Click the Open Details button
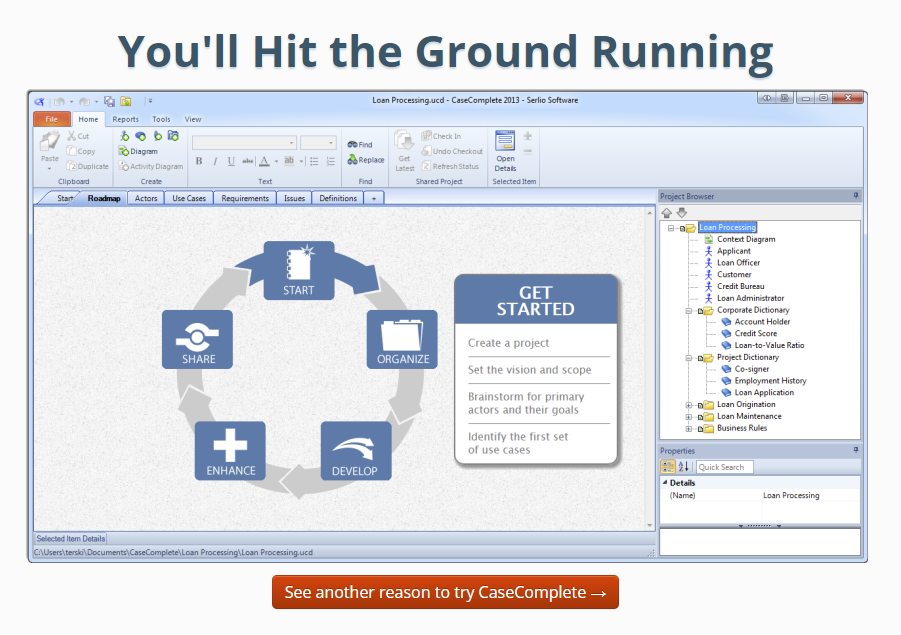 [505, 151]
